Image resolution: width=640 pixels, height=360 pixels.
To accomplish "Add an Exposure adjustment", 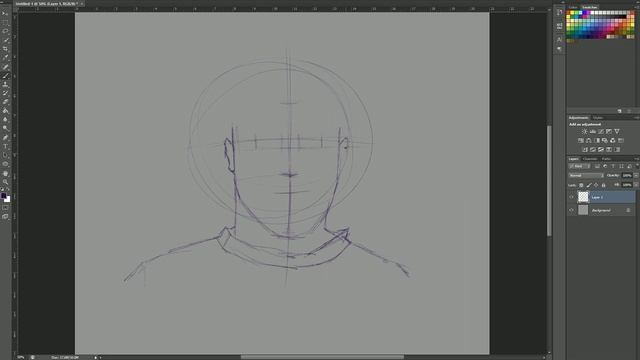I will pyautogui.click(x=609, y=131).
